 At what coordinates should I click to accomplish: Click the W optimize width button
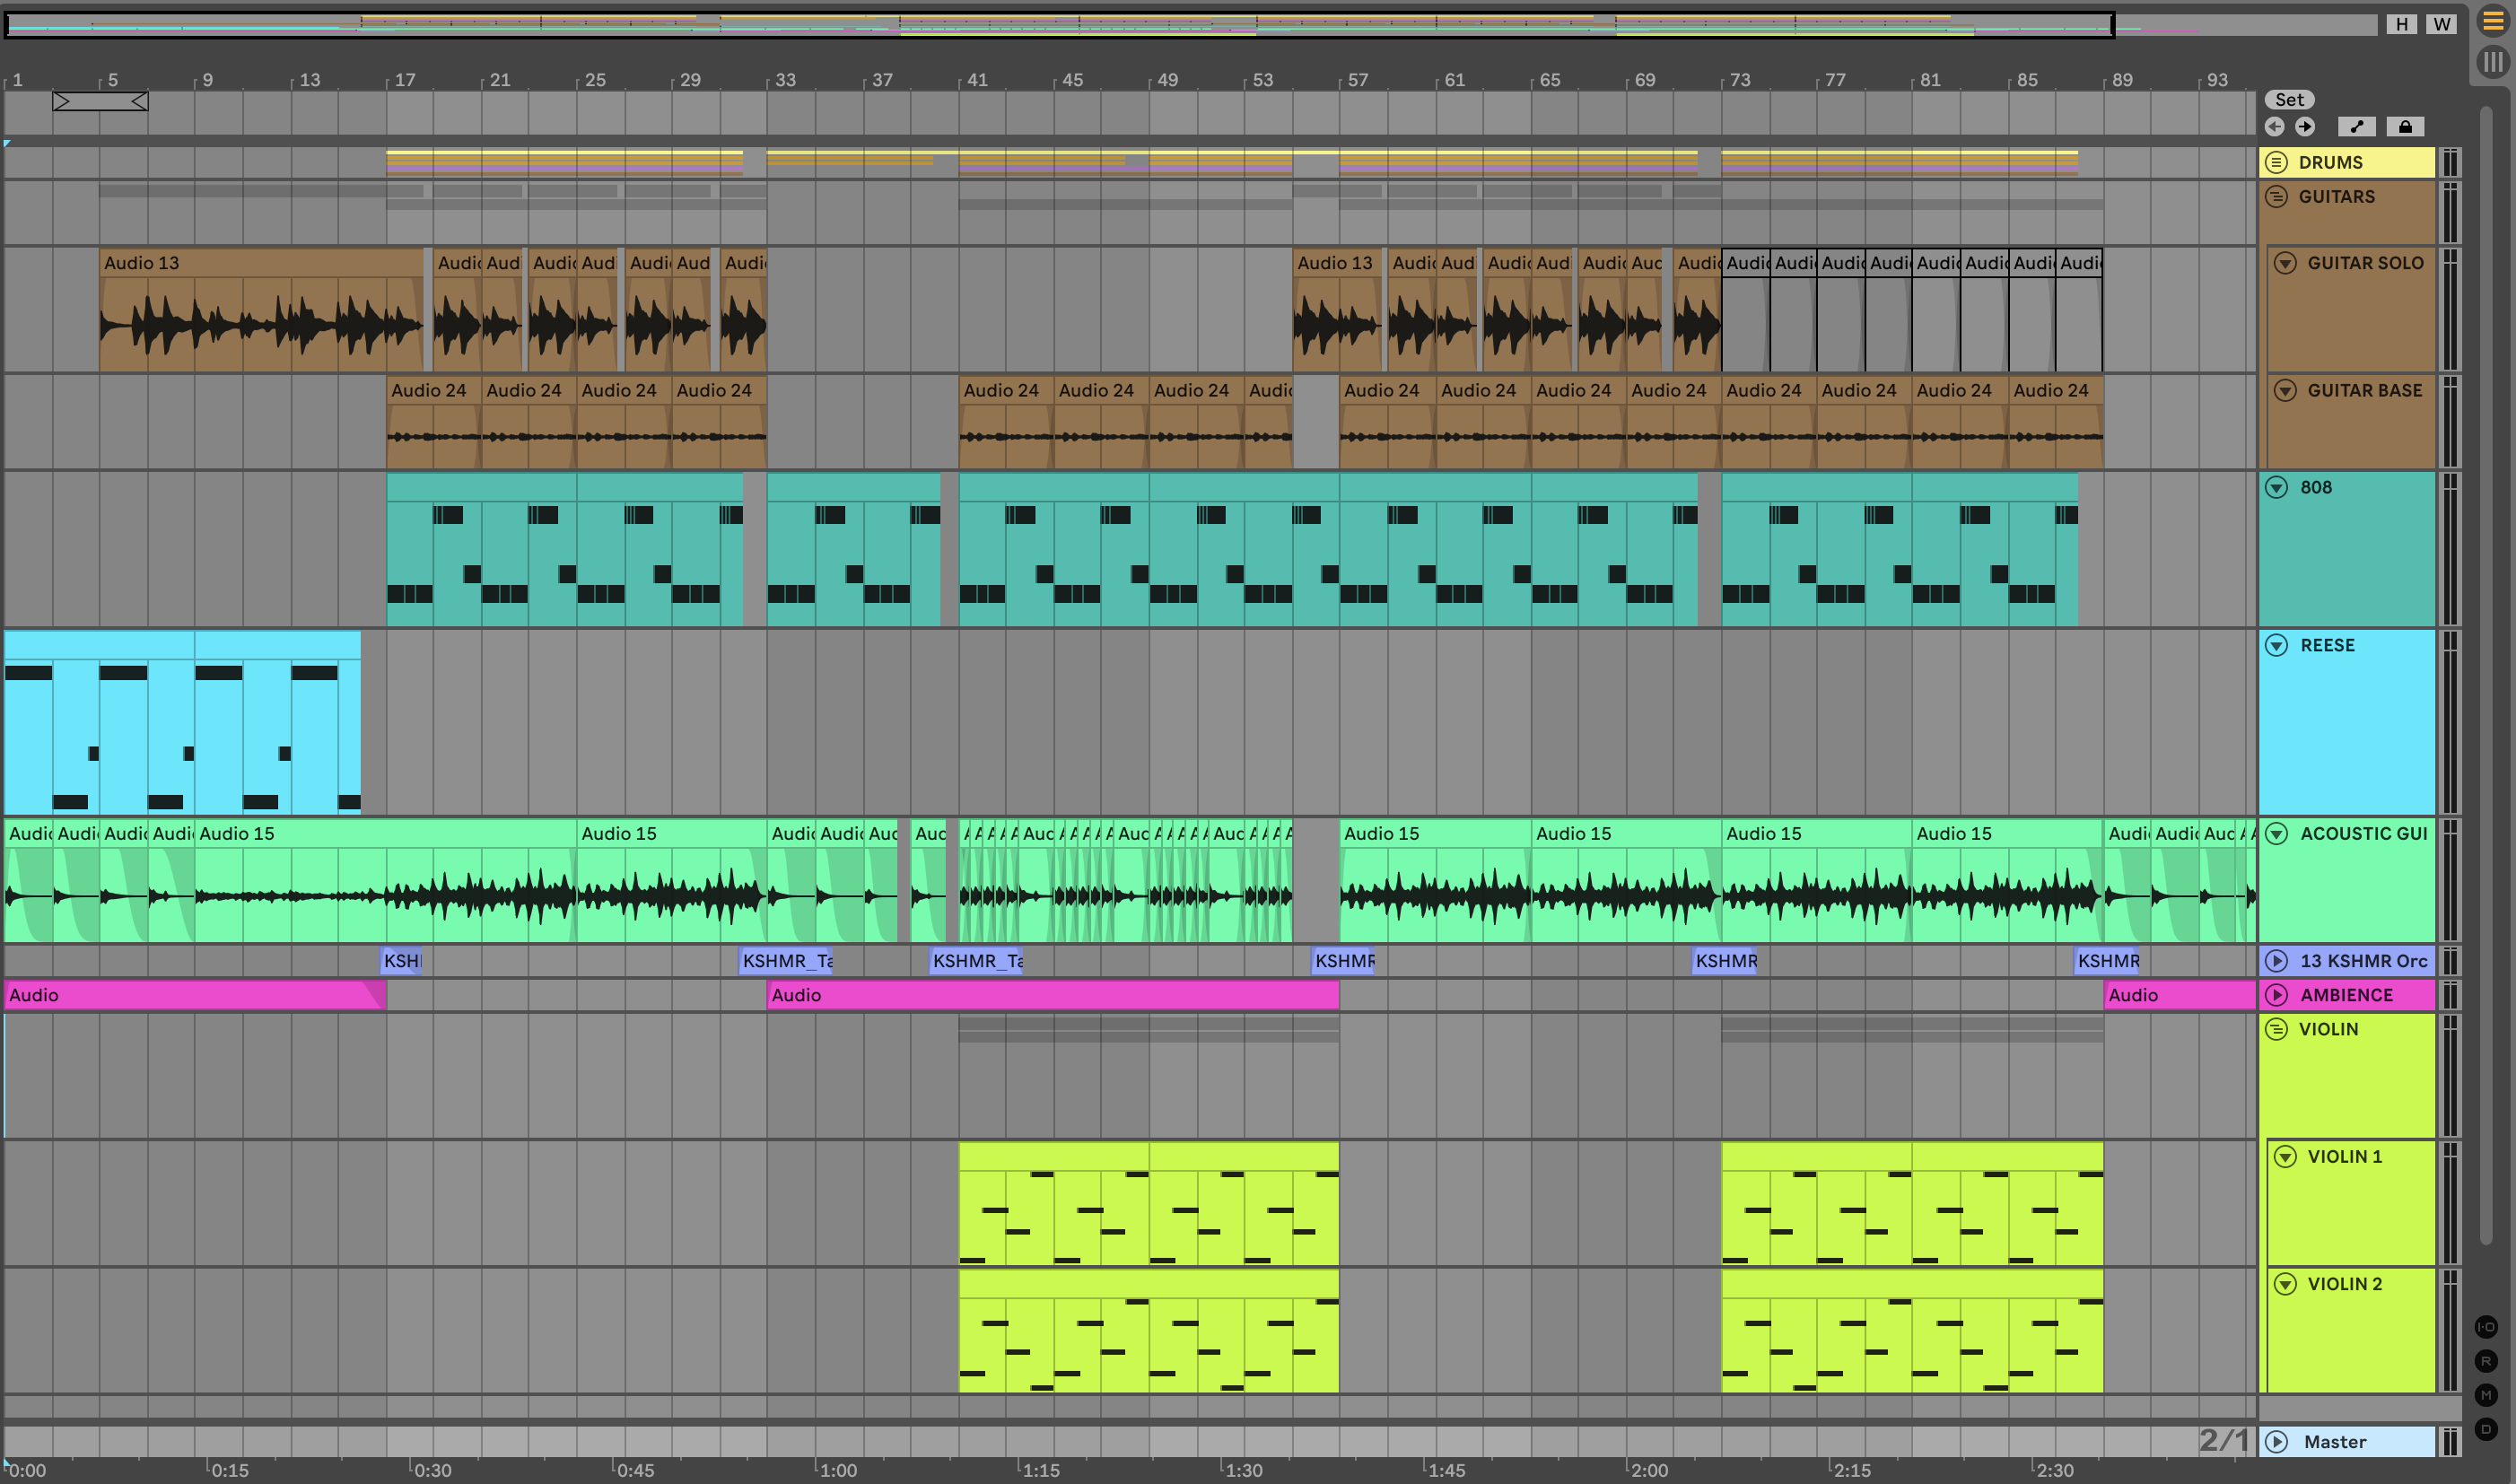pyautogui.click(x=2441, y=24)
